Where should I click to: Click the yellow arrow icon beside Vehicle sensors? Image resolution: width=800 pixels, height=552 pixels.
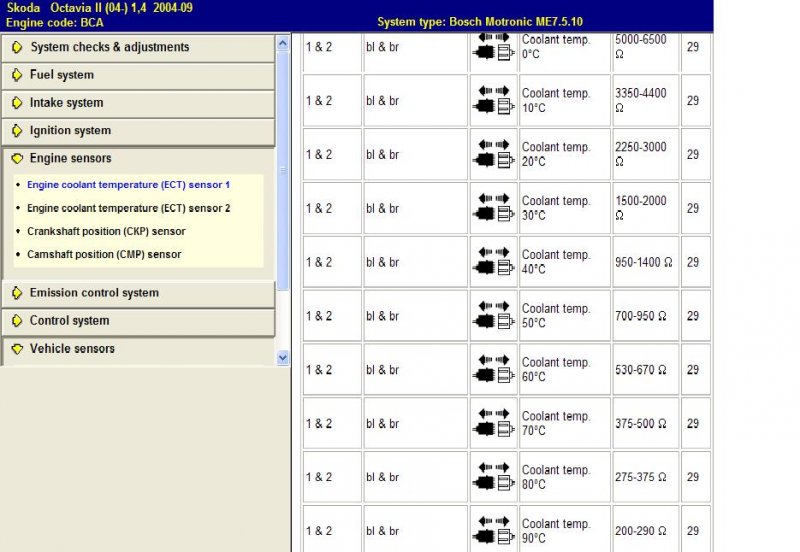tap(17, 349)
